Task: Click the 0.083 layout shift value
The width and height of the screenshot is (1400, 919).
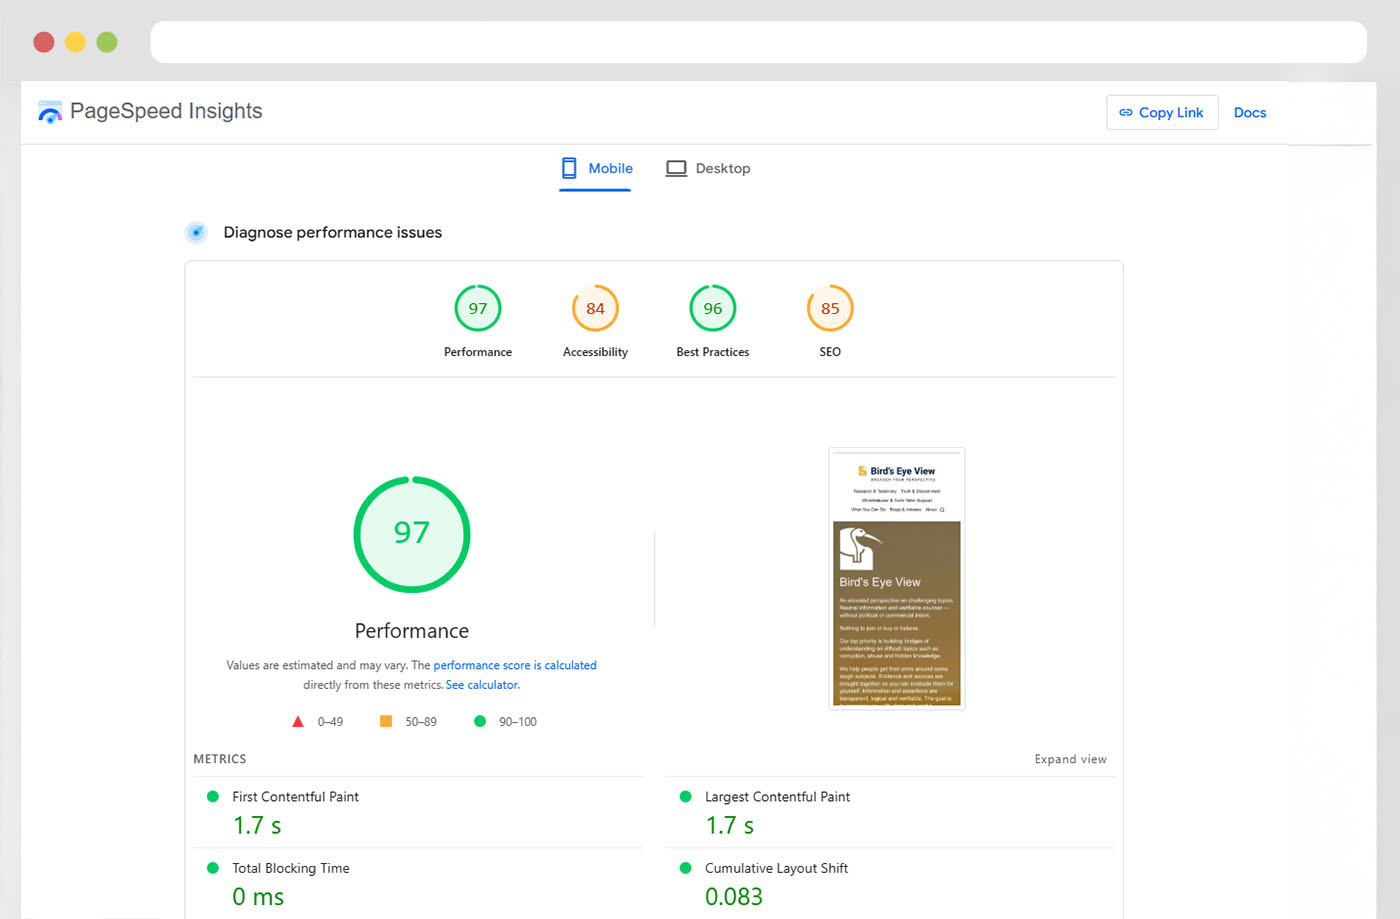Action: [734, 897]
